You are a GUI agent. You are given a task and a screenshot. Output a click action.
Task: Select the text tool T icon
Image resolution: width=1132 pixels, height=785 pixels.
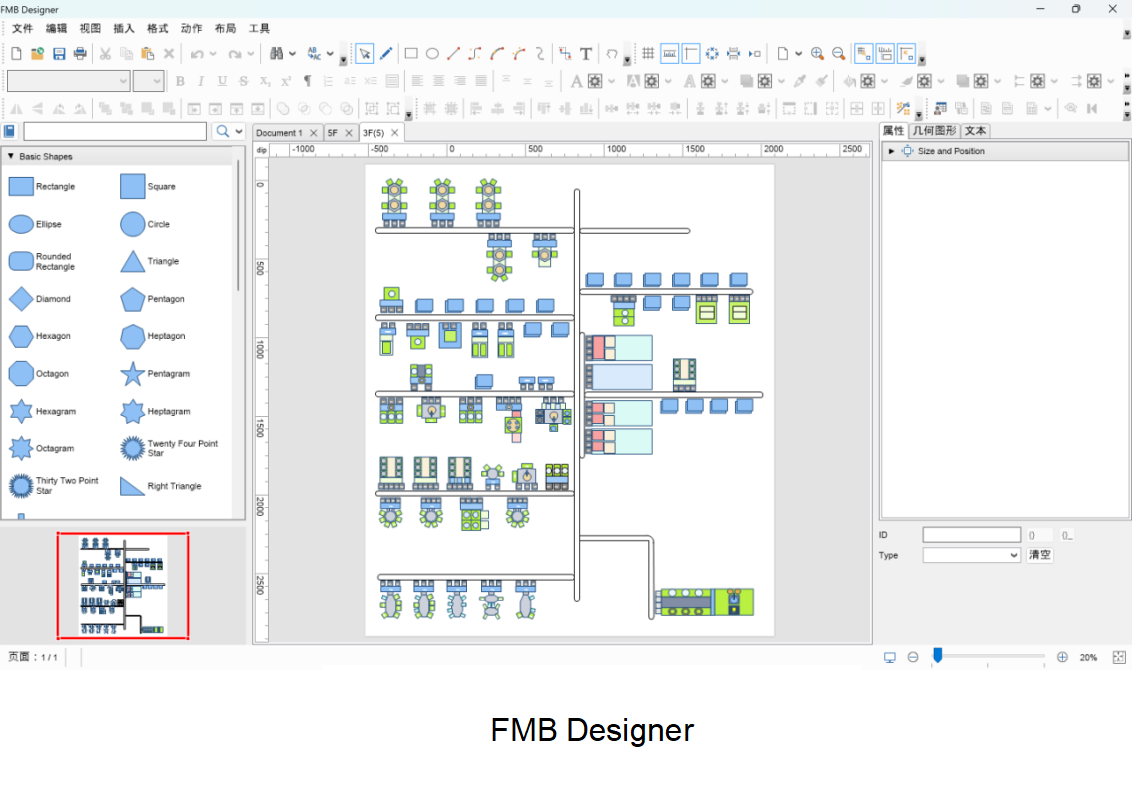click(586, 53)
